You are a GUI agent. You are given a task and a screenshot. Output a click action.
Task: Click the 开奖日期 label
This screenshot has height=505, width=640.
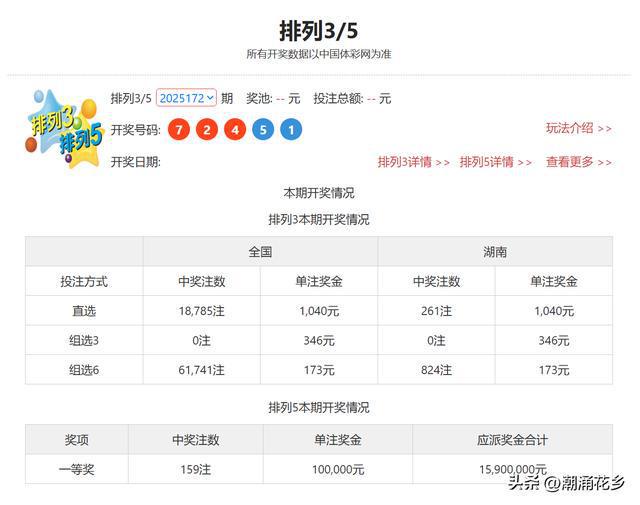pos(136,162)
